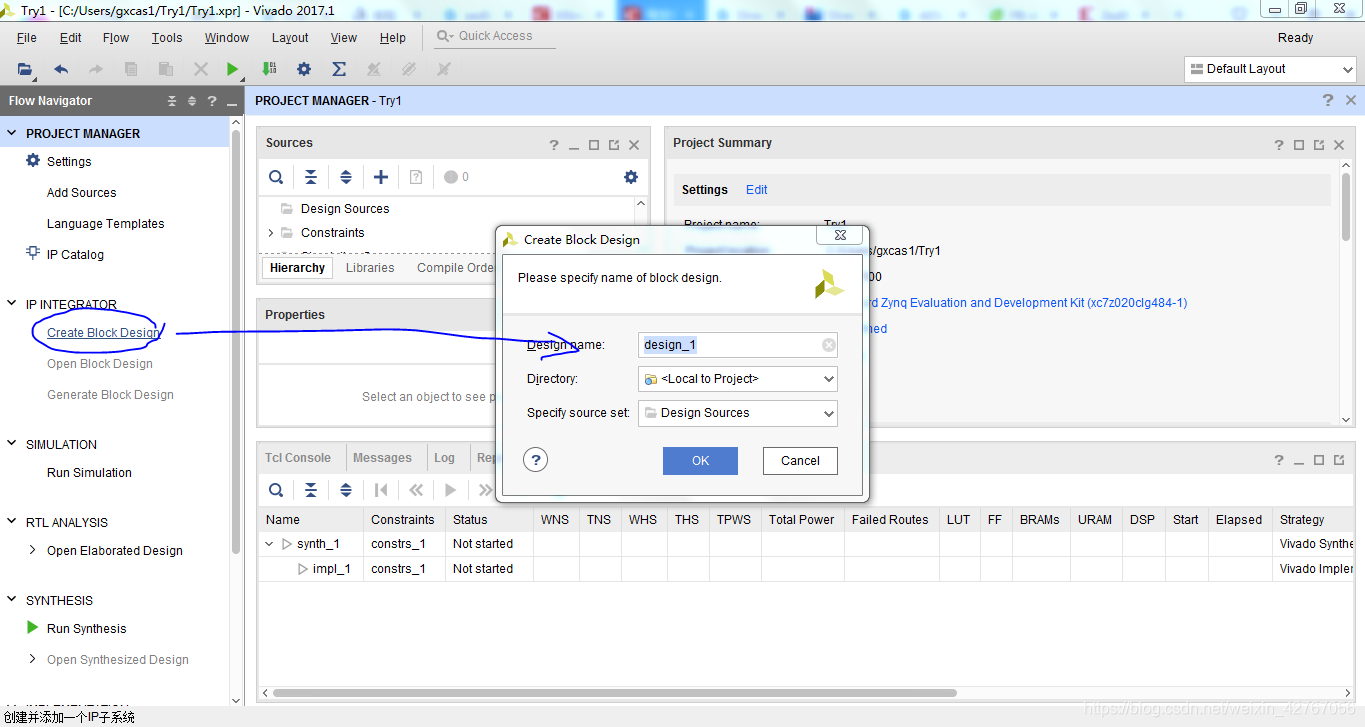
Task: Click the Open Project toolbar icon
Action: coord(25,69)
